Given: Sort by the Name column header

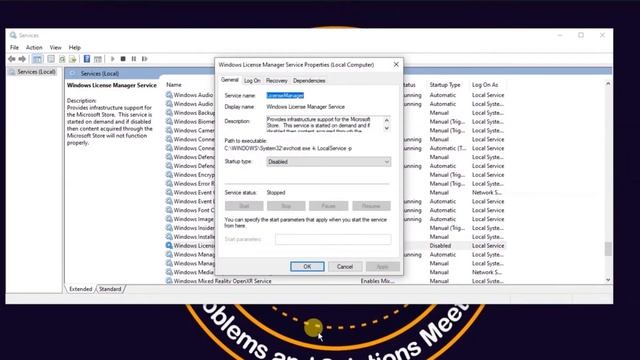Looking at the screenshot, I should coord(174,85).
